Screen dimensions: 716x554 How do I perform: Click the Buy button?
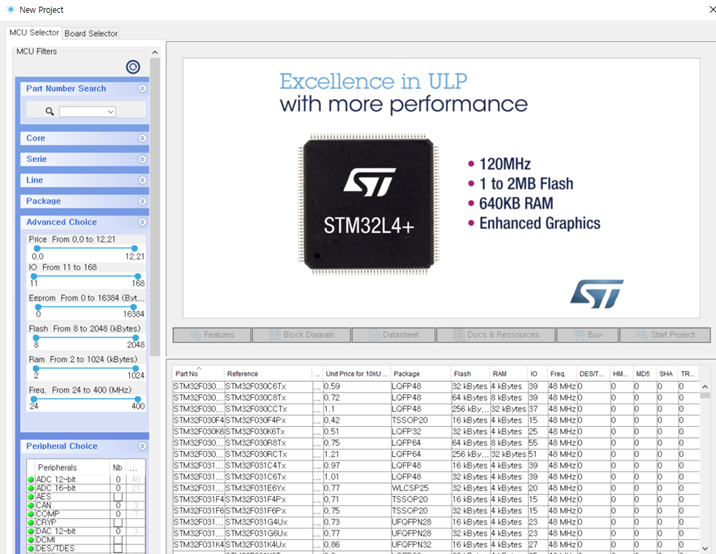coord(588,335)
